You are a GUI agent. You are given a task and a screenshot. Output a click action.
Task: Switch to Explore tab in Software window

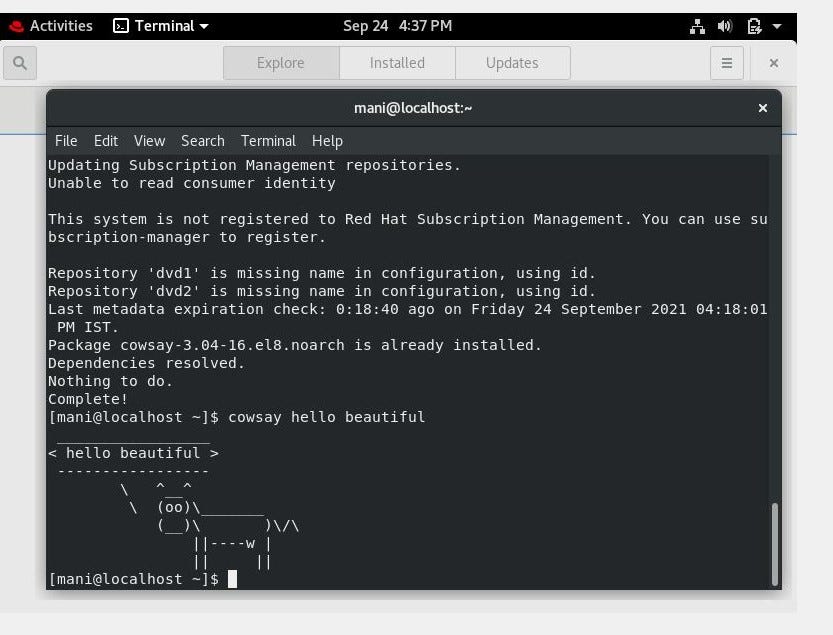click(x=281, y=63)
